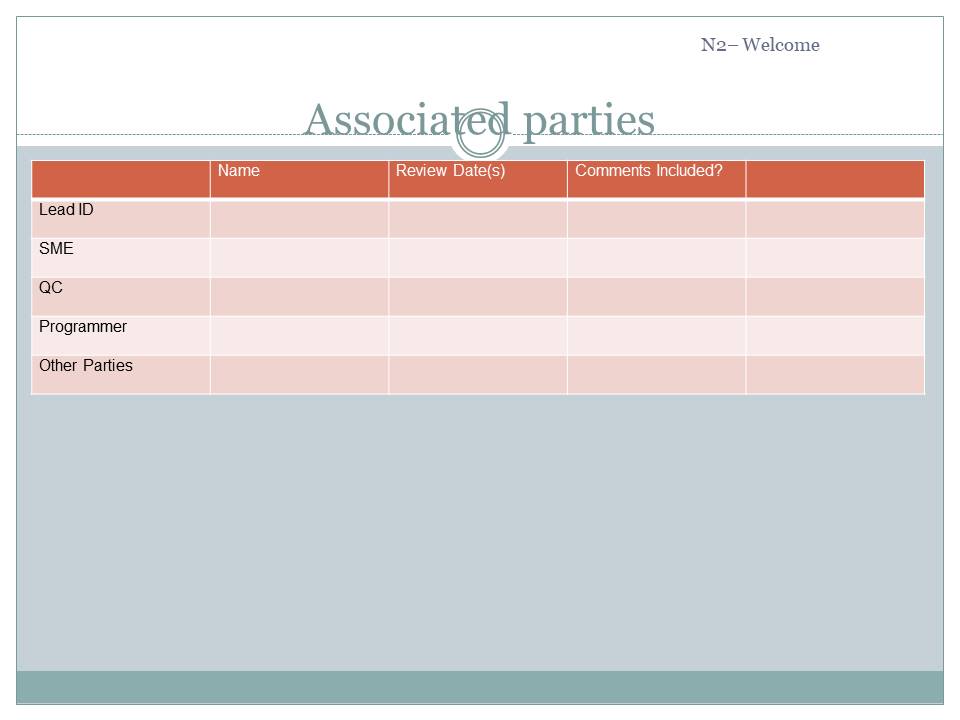This screenshot has height=720, width=960.
Task: Click the 'Comments Included?' column header
Action: pos(648,171)
